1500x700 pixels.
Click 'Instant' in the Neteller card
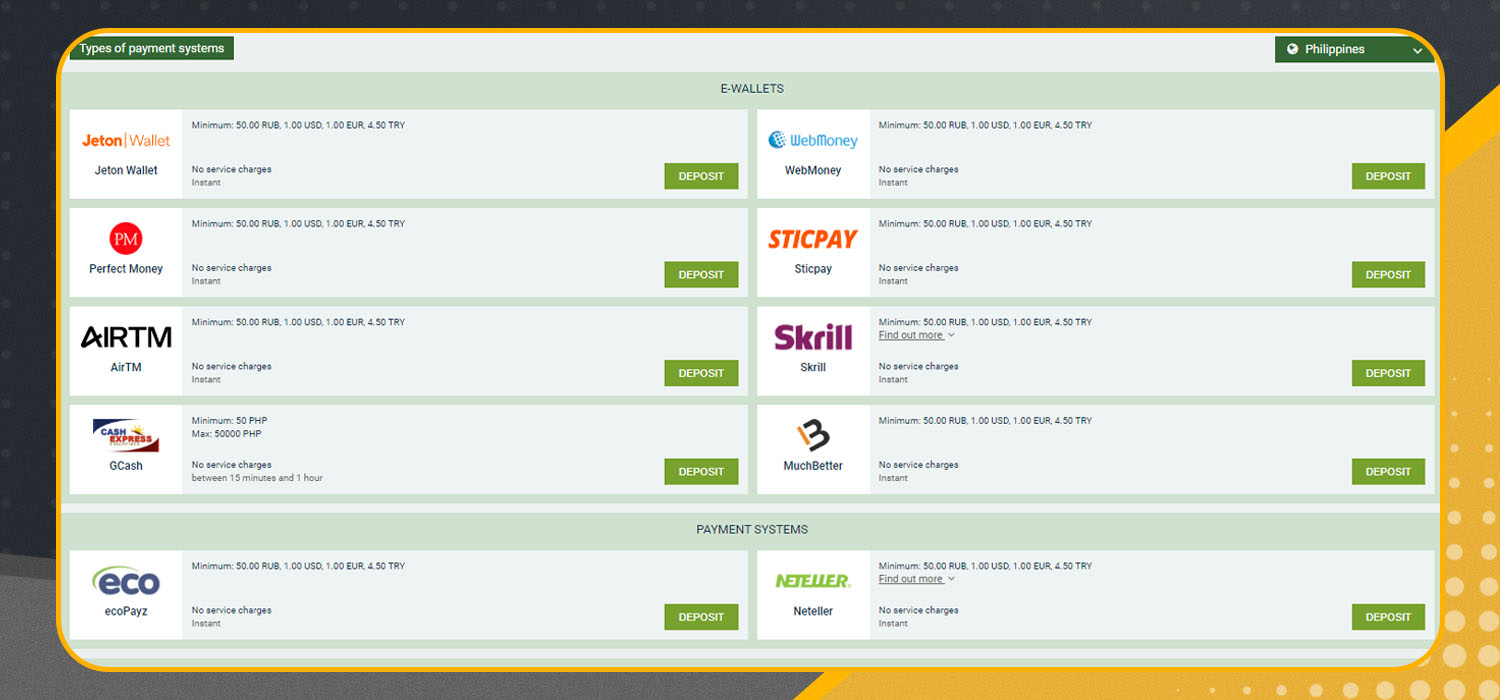pyautogui.click(x=893, y=623)
